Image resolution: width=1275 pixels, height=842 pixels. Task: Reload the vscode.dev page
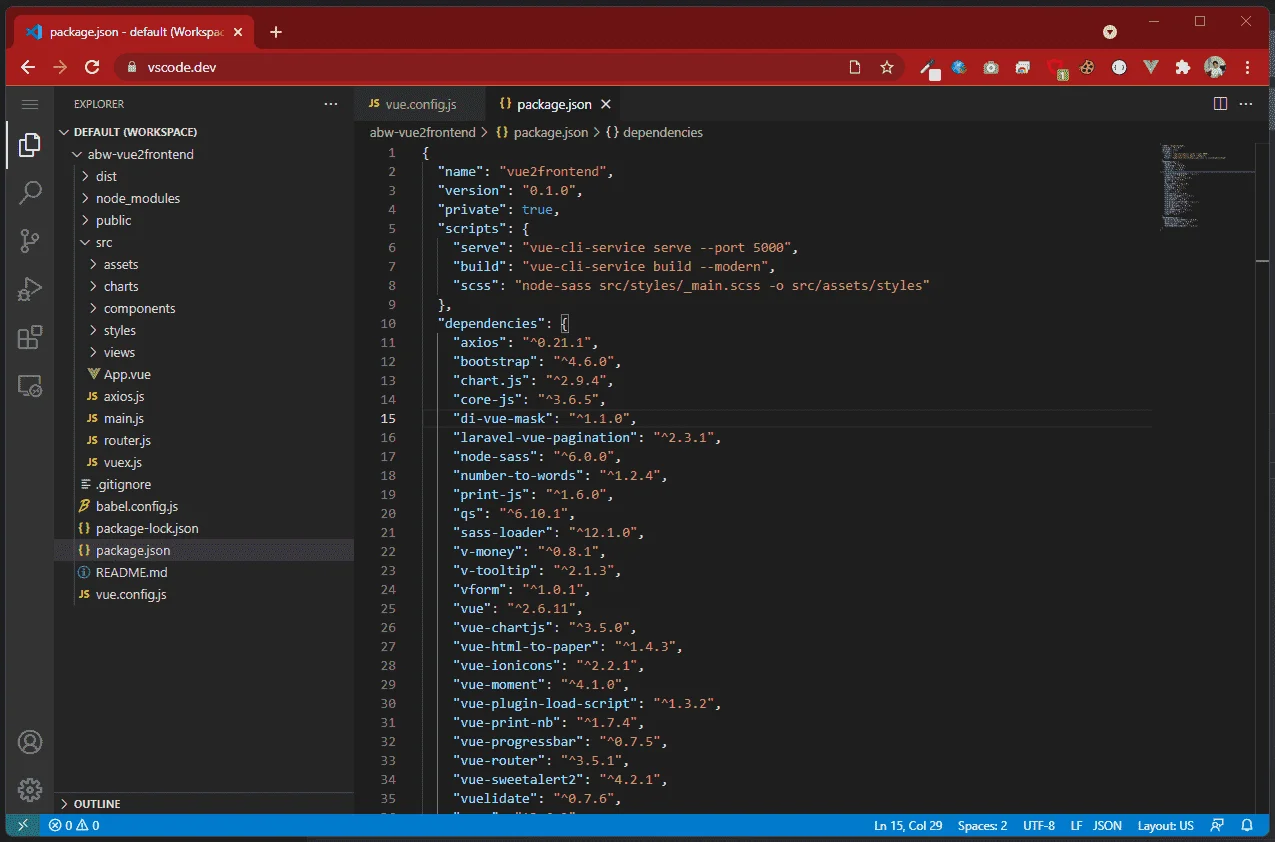click(x=92, y=67)
